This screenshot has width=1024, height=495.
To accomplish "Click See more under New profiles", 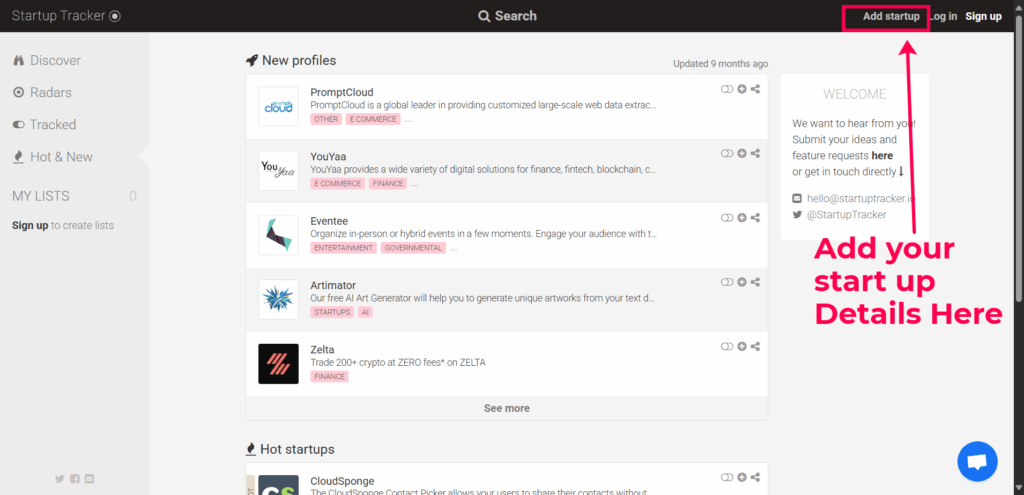I will click(507, 408).
